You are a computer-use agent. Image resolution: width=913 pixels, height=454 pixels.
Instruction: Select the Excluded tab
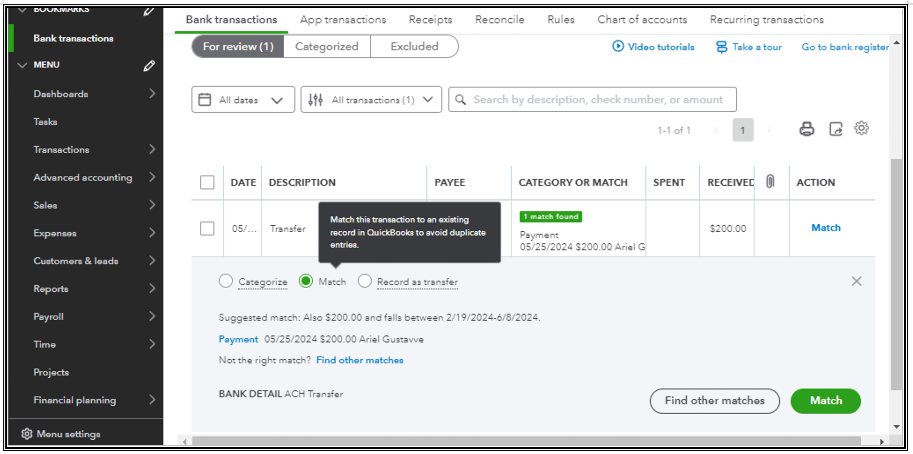tap(415, 47)
